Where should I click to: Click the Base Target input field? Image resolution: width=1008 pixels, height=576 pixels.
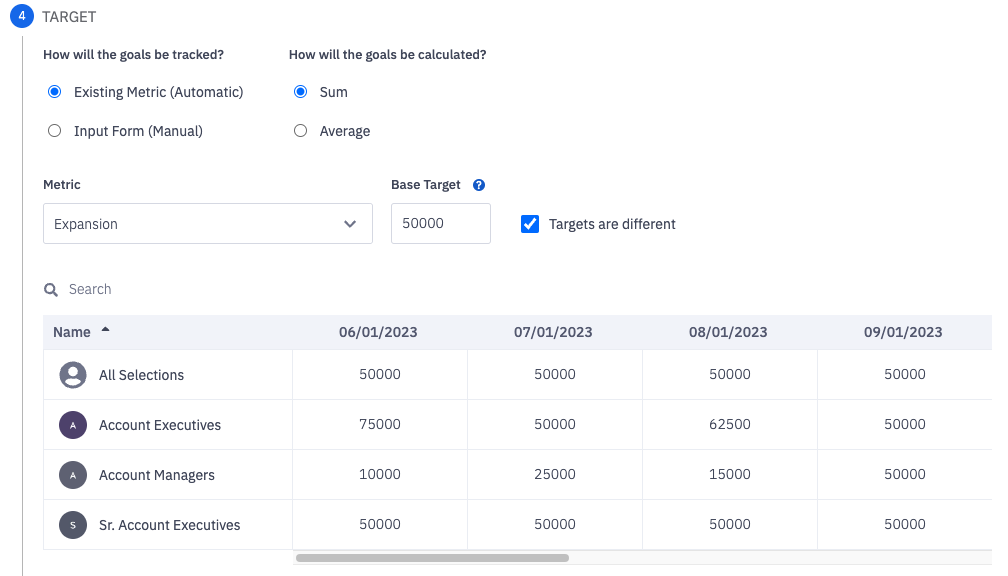pos(440,224)
